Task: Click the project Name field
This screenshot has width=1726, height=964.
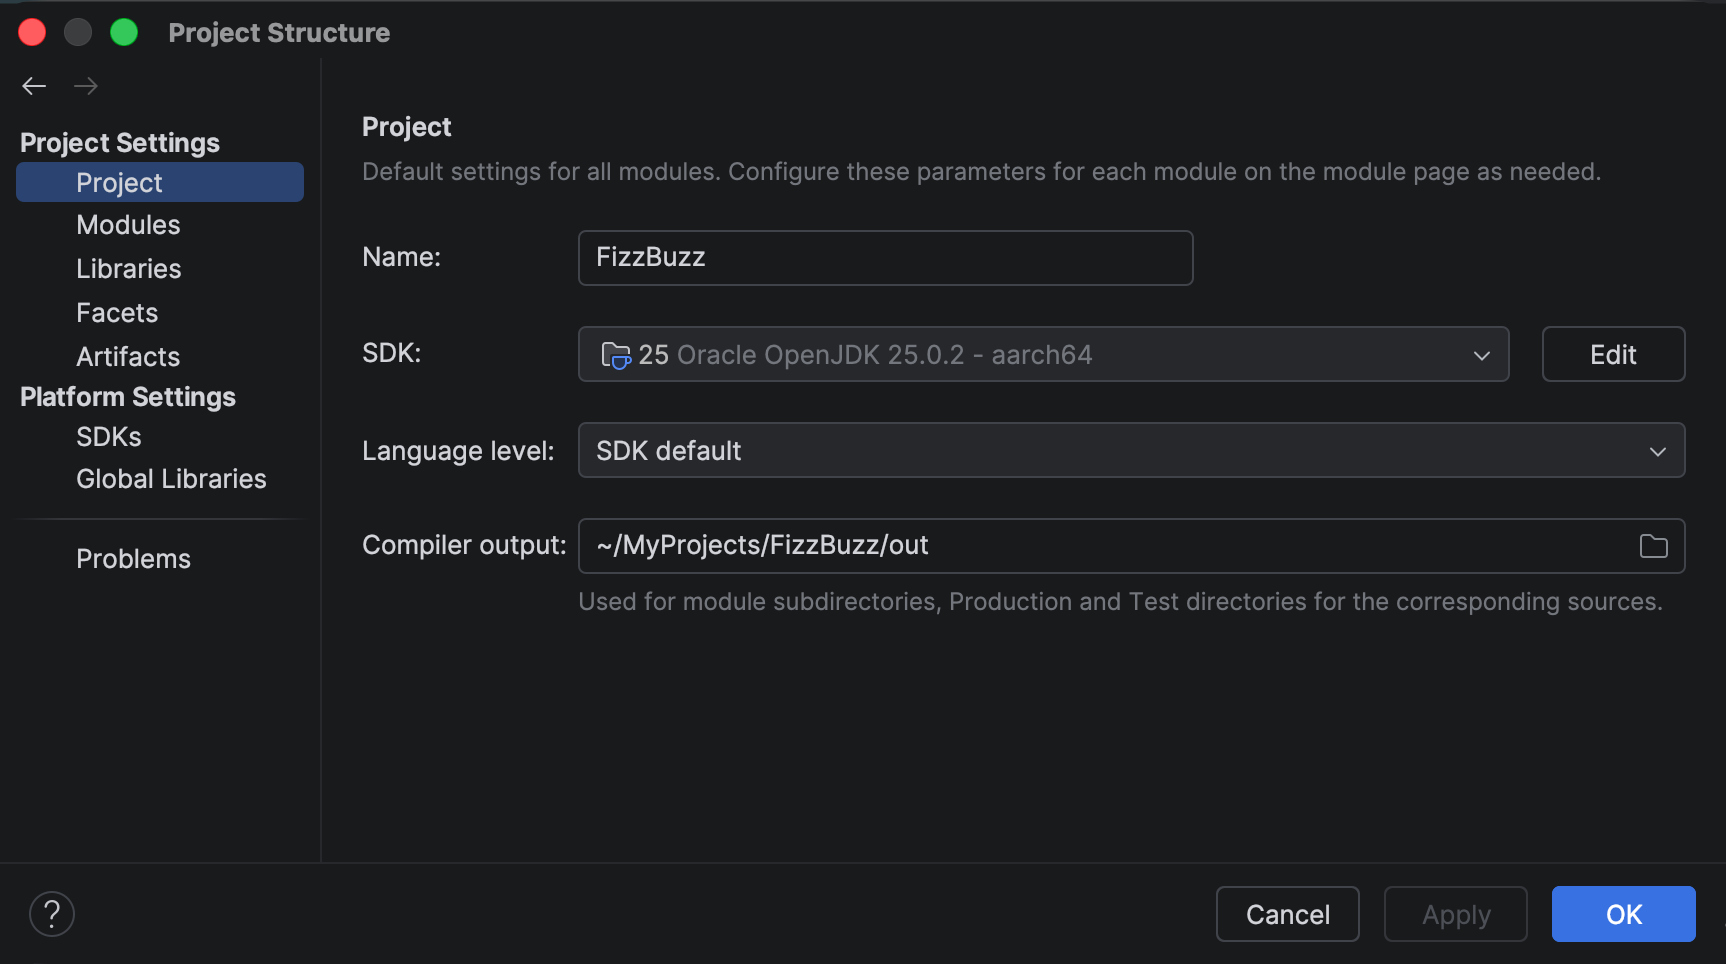Action: (x=885, y=258)
